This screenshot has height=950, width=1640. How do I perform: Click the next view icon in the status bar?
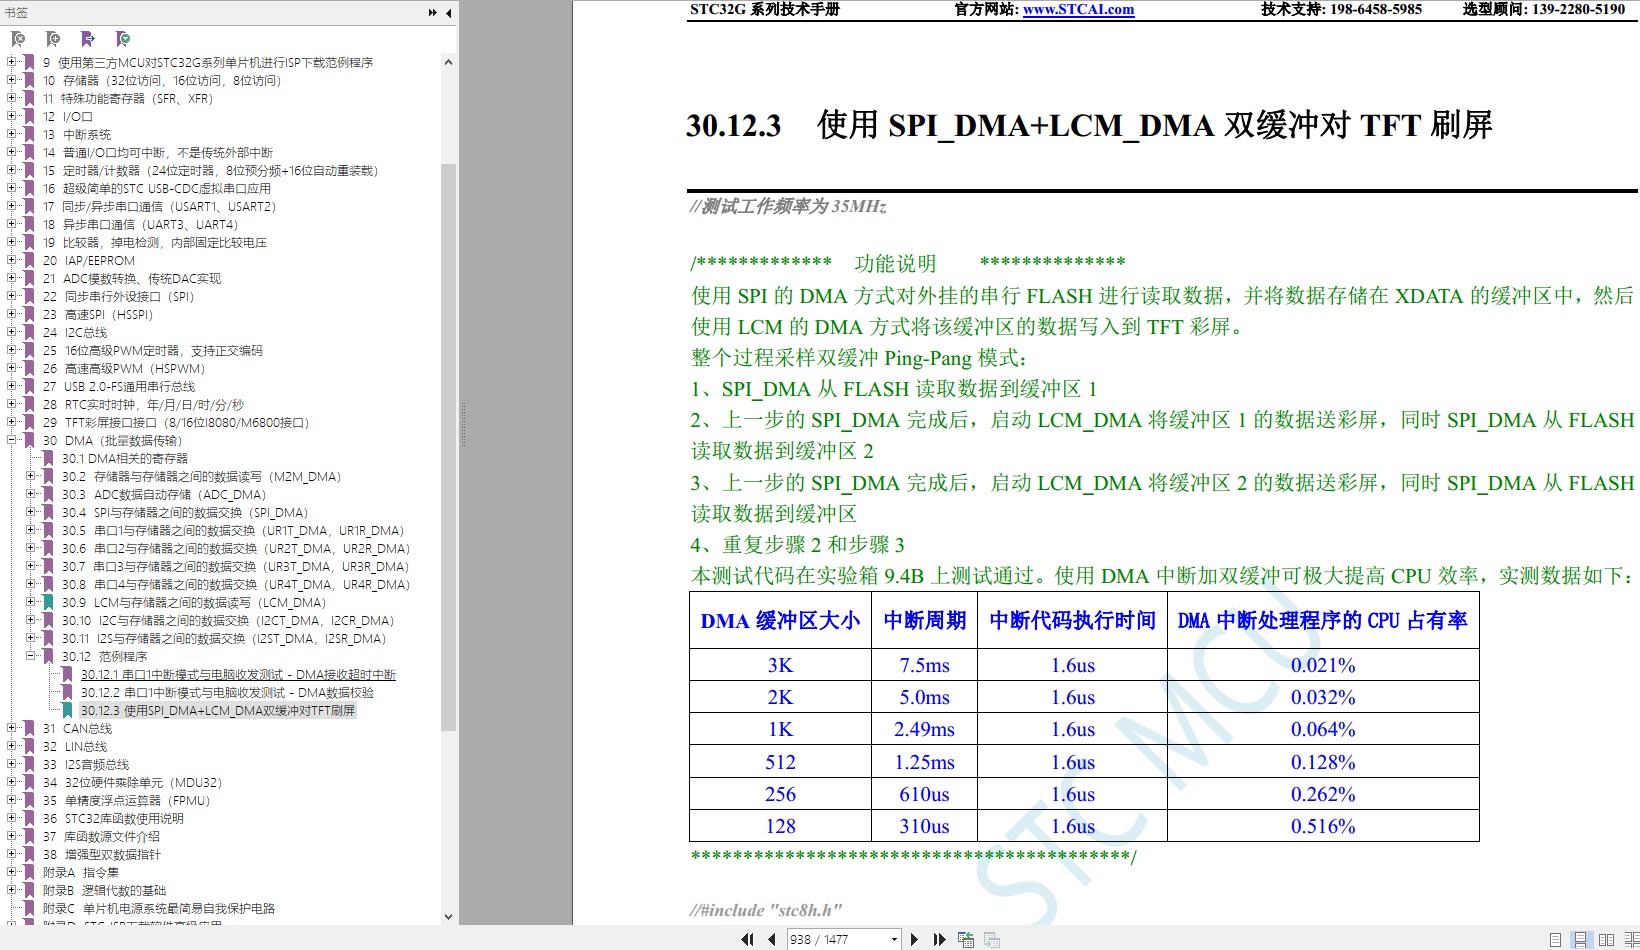click(991, 939)
